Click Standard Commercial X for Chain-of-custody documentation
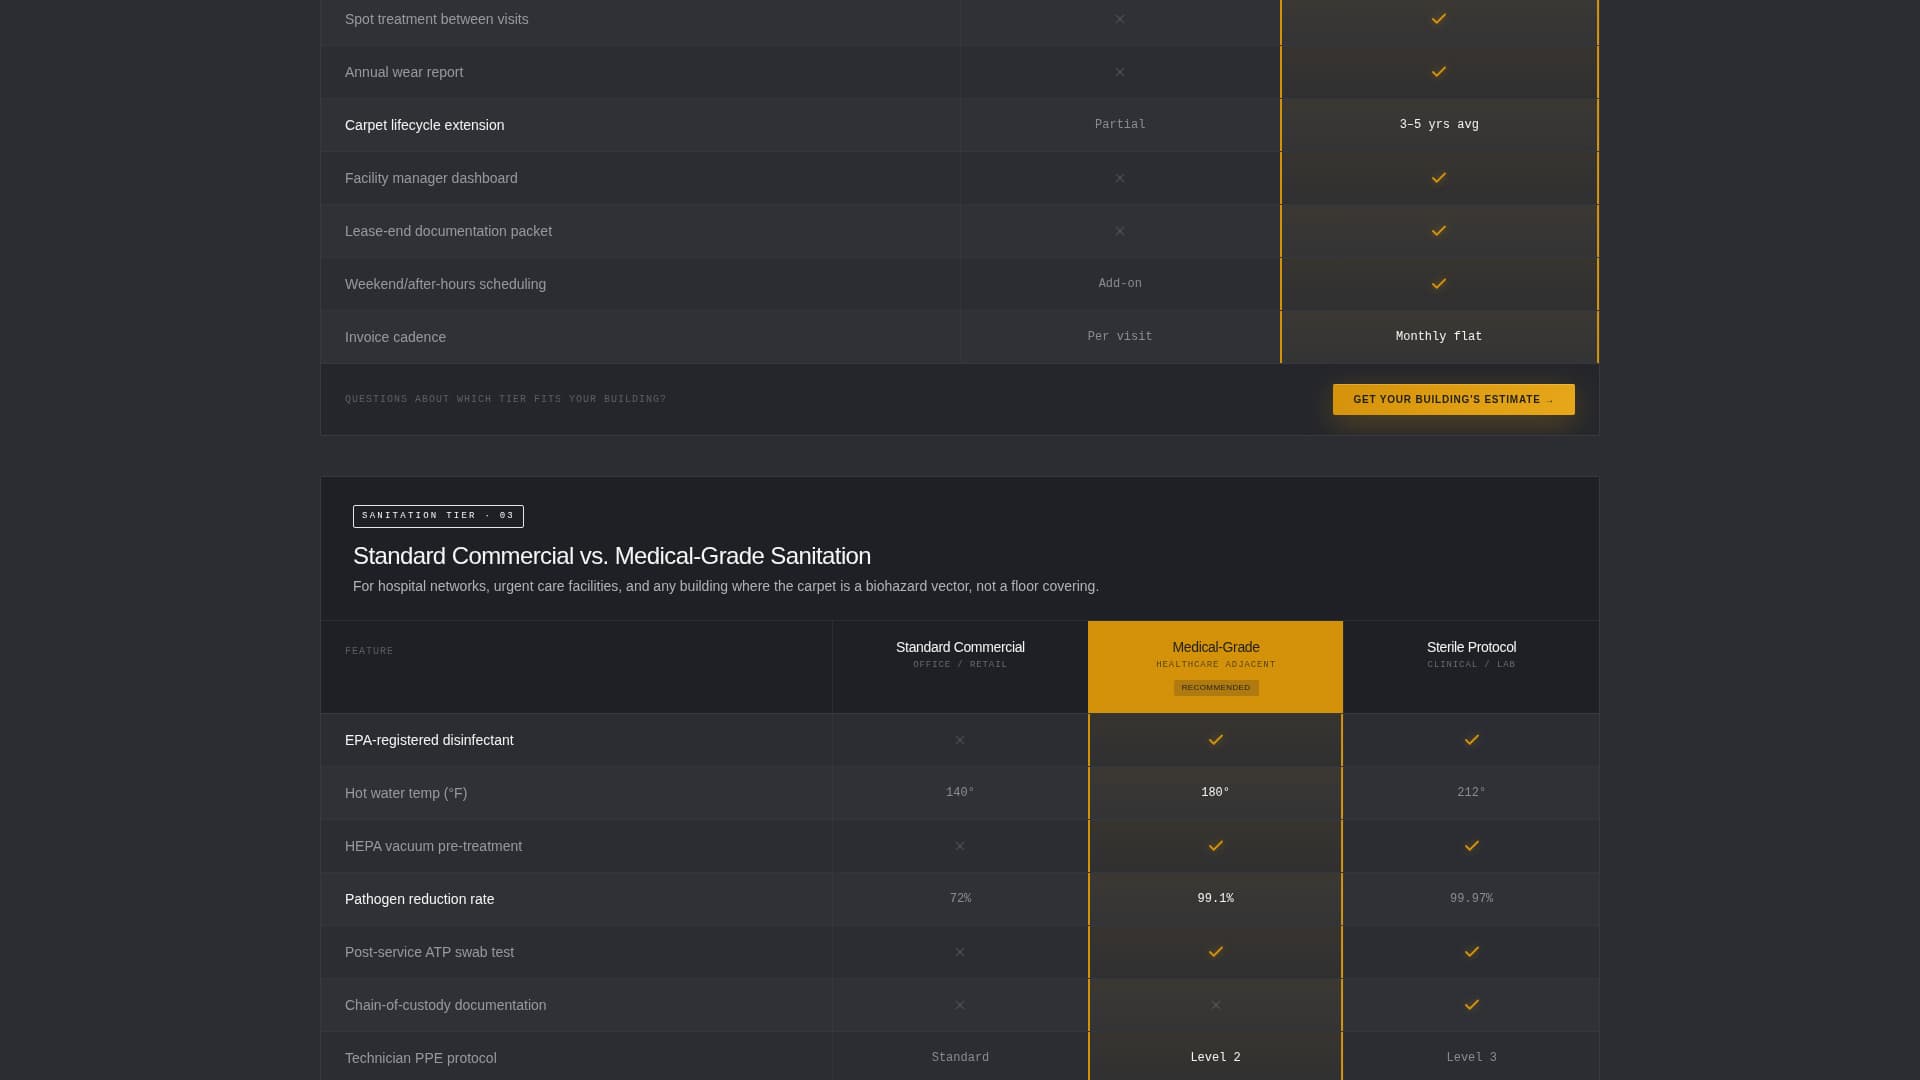 [x=960, y=1005]
